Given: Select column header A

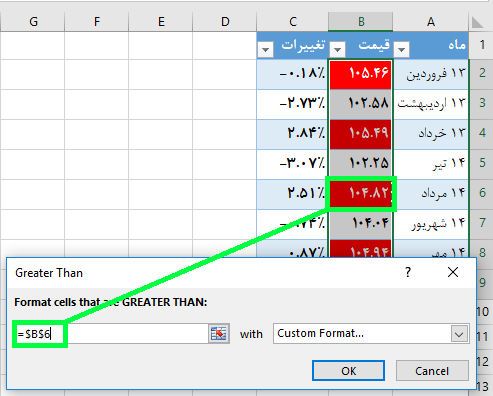Looking at the screenshot, I should [x=431, y=22].
